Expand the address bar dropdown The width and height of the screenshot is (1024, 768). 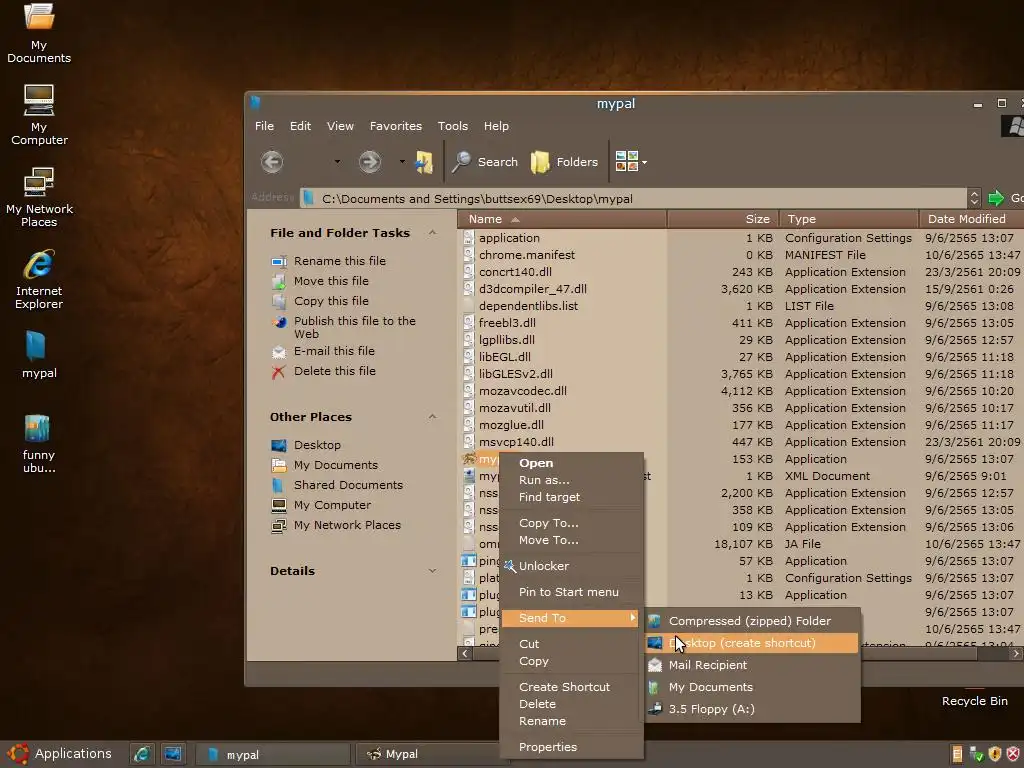click(974, 198)
